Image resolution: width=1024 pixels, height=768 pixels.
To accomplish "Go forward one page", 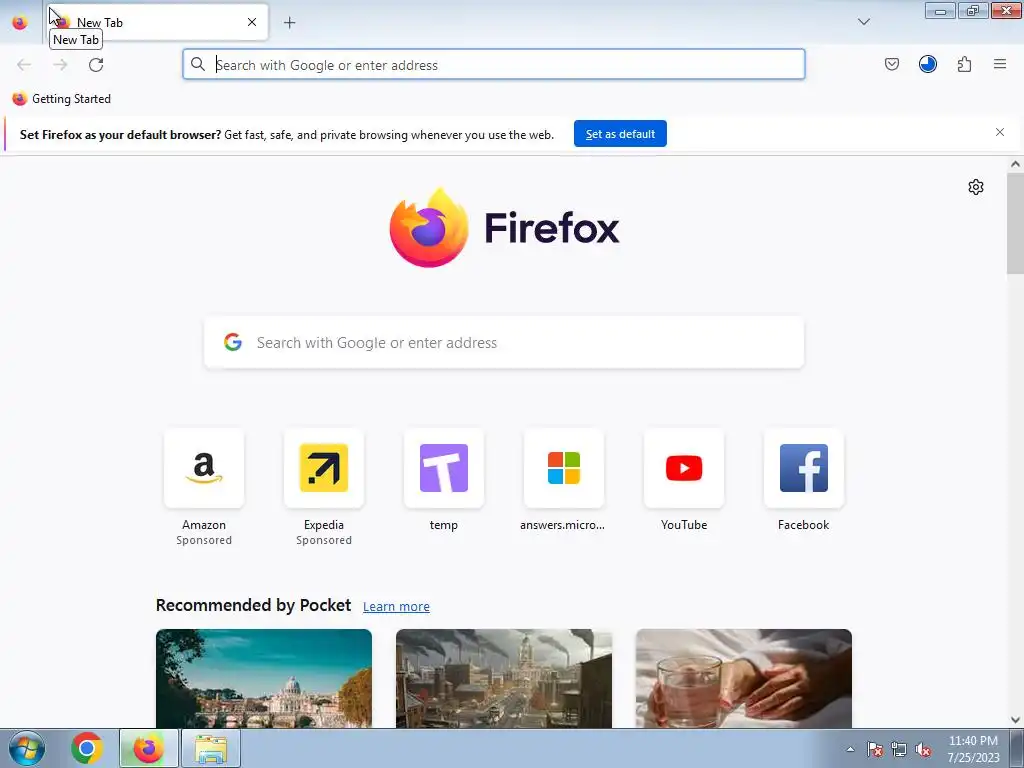I will tap(60, 65).
